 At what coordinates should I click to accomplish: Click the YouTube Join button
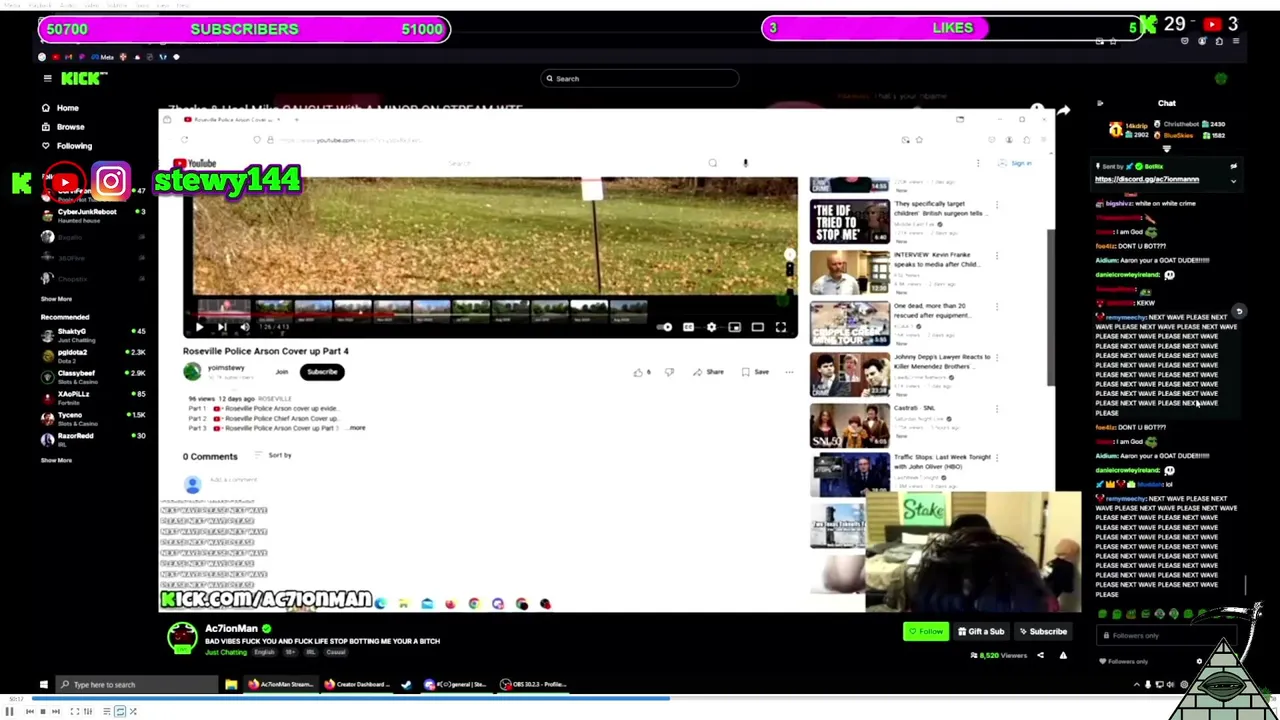pos(282,372)
